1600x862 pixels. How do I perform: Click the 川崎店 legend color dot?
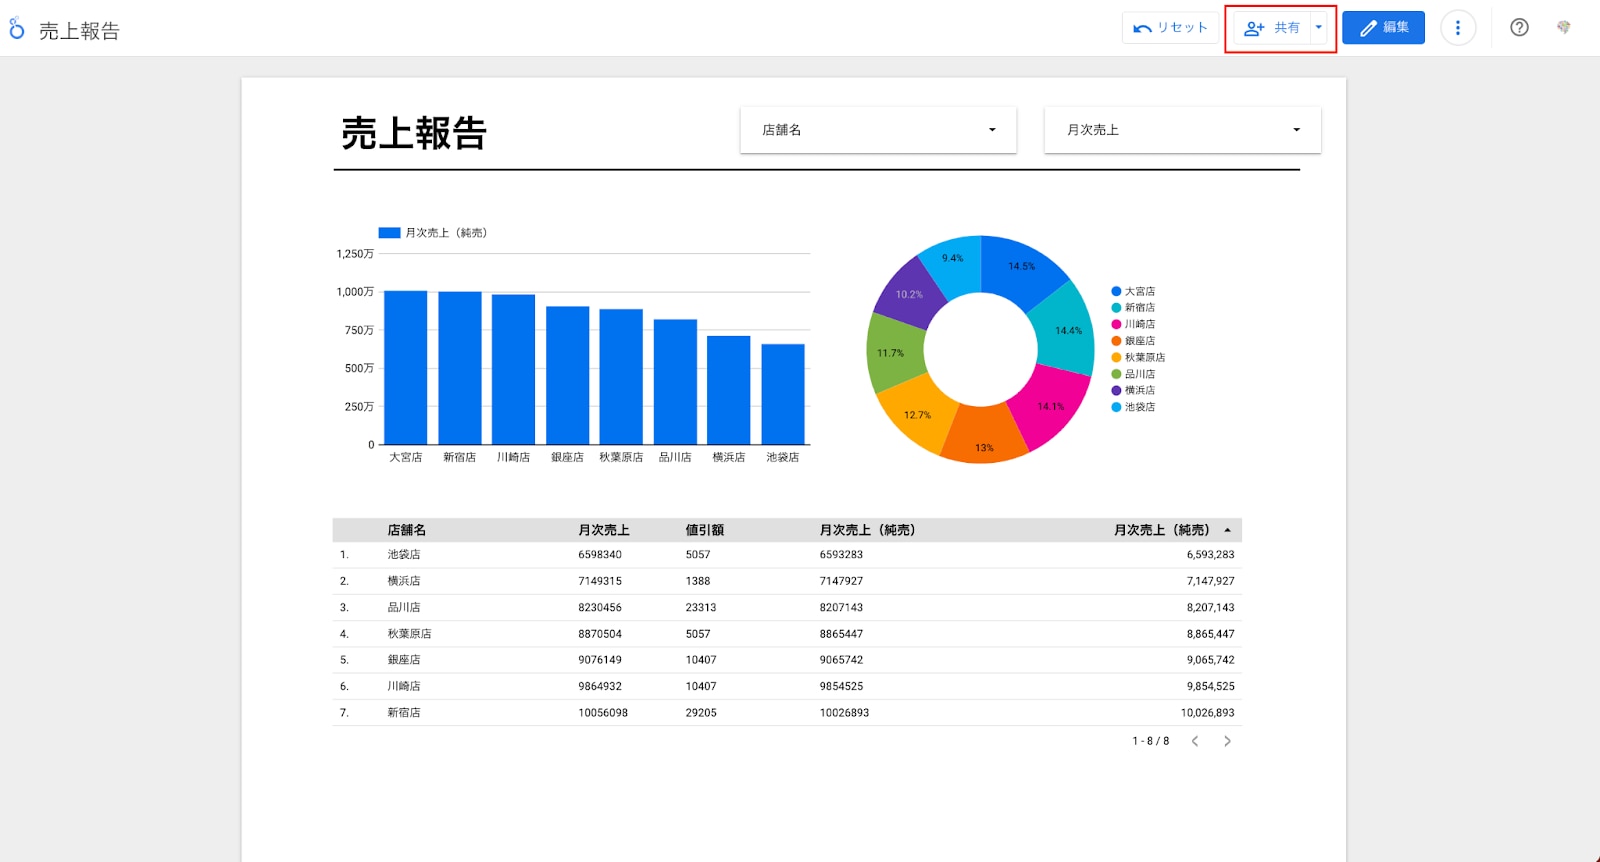1116,325
